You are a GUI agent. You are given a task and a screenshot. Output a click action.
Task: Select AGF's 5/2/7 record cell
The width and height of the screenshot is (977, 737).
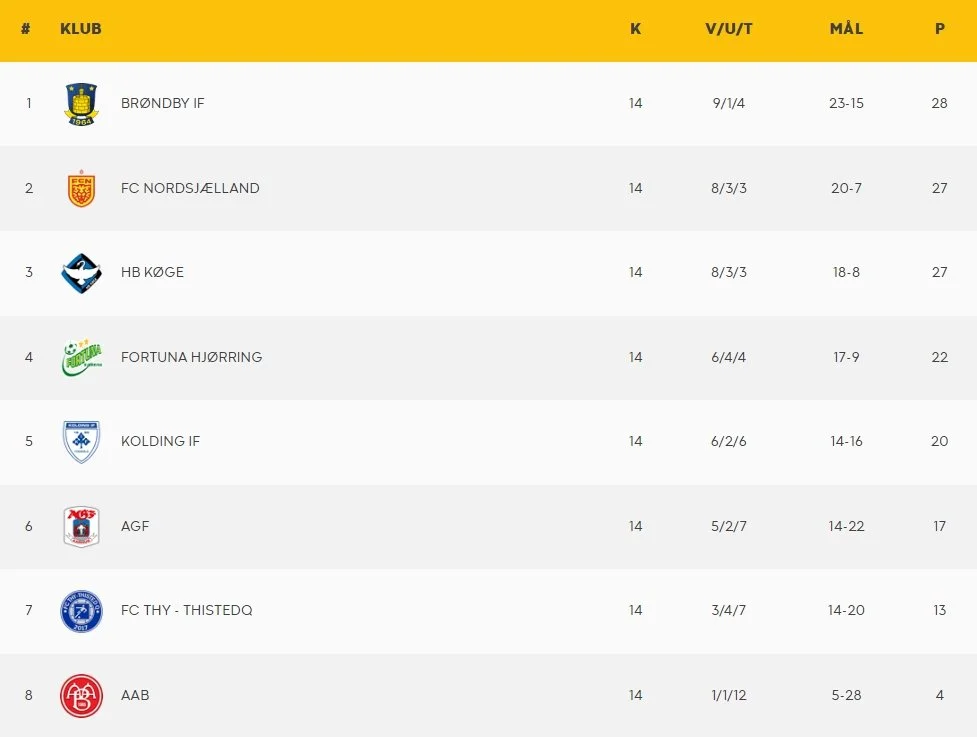(729, 526)
